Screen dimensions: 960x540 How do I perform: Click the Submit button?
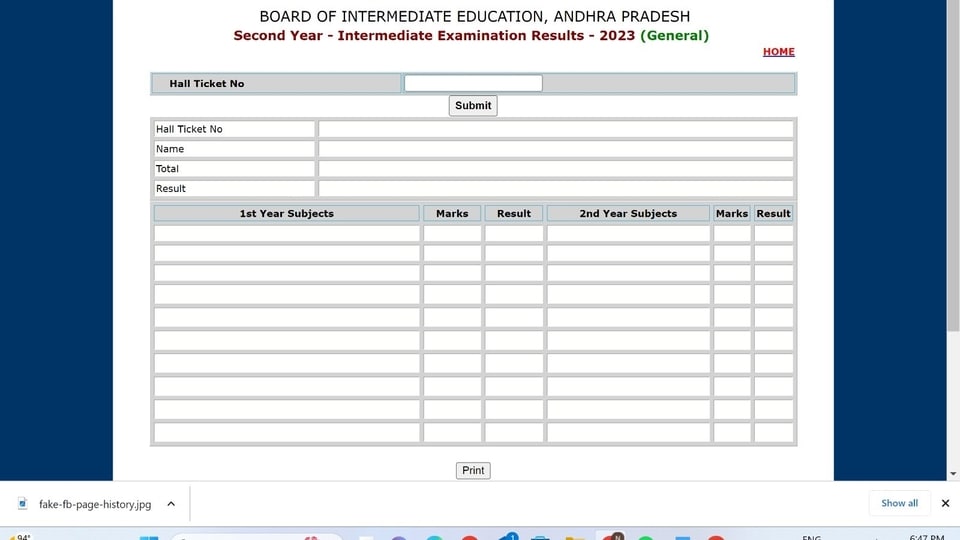pos(473,105)
